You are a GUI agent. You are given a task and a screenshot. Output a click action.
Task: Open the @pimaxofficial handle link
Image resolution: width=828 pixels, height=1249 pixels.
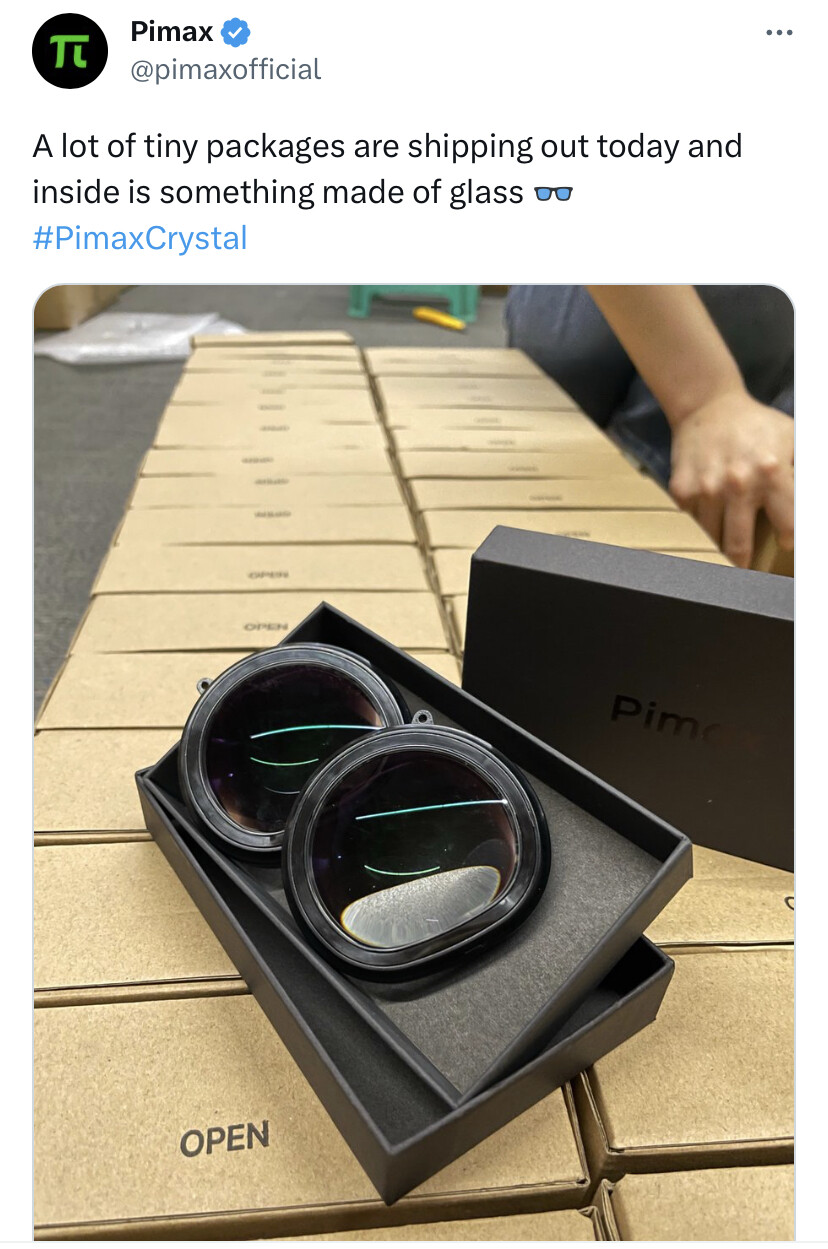coord(225,69)
